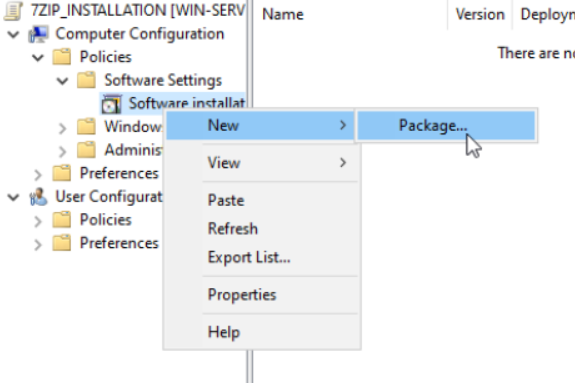Viewport: 575px width, 383px height.
Task: Click the 7ZIP_INSTALLATION policy scroll icon
Action: click(14, 10)
